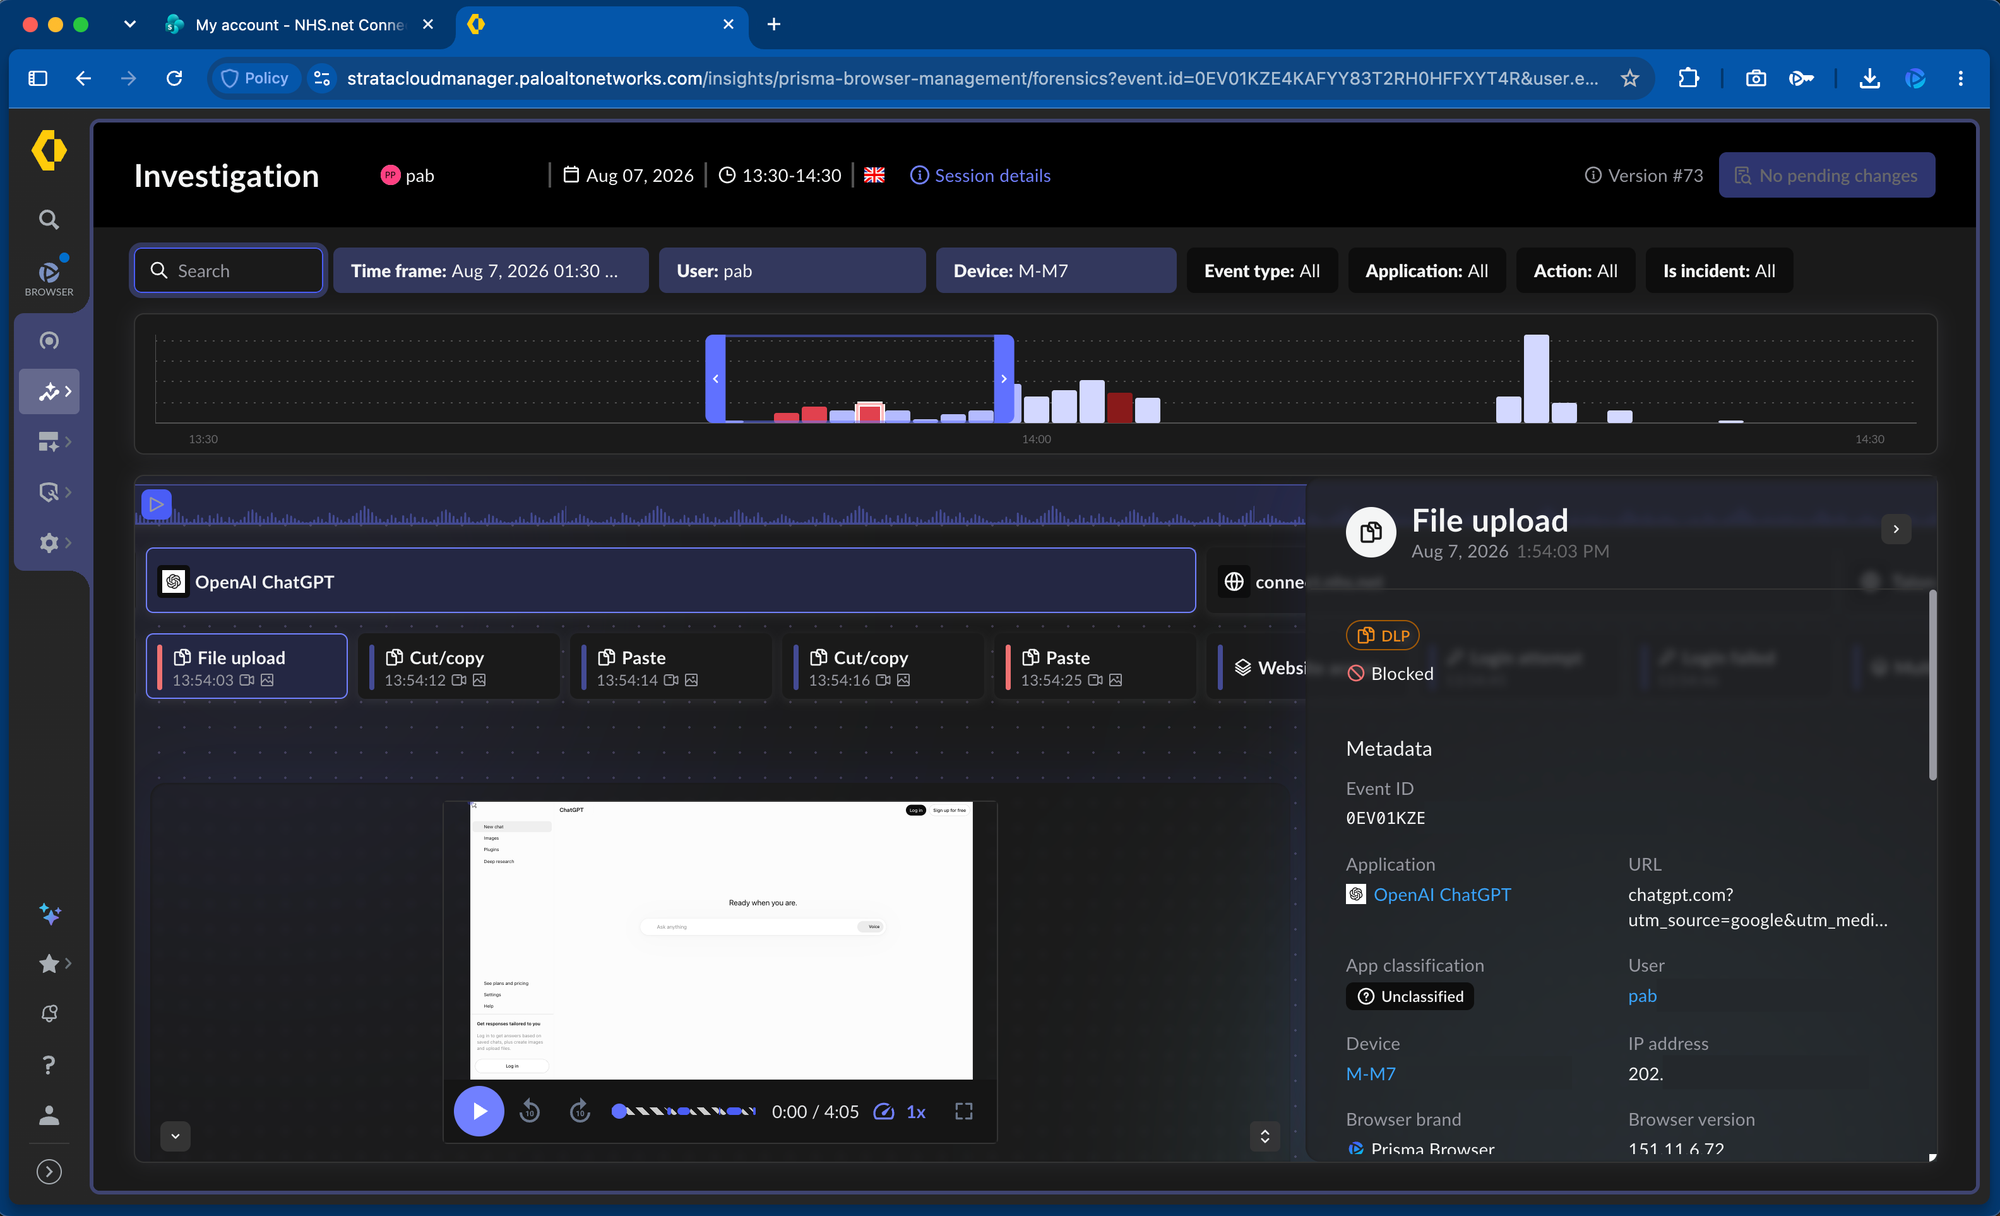This screenshot has width=2000, height=1216.
Task: Expand the dashboard layout sidebar item
Action: (x=54, y=441)
